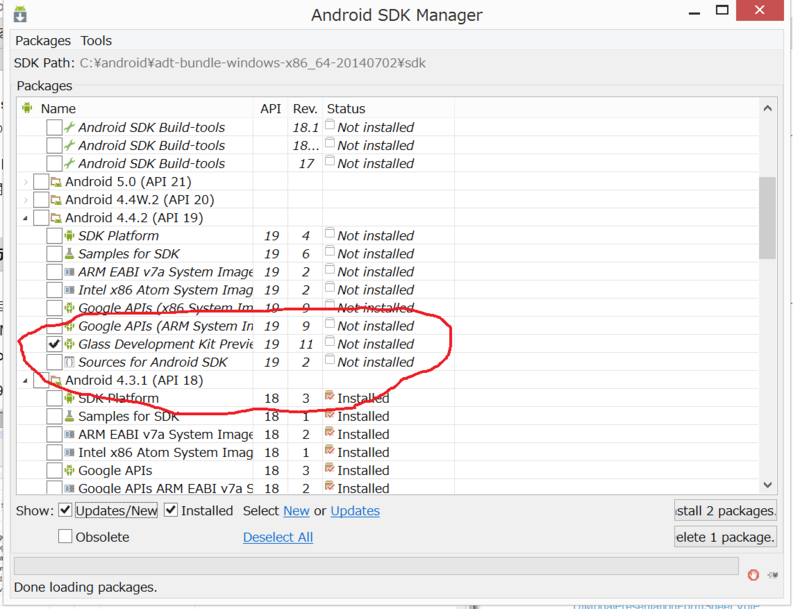
Task: Click the folder icon beside Android 4.4.2 (API 19)
Action: [56, 218]
